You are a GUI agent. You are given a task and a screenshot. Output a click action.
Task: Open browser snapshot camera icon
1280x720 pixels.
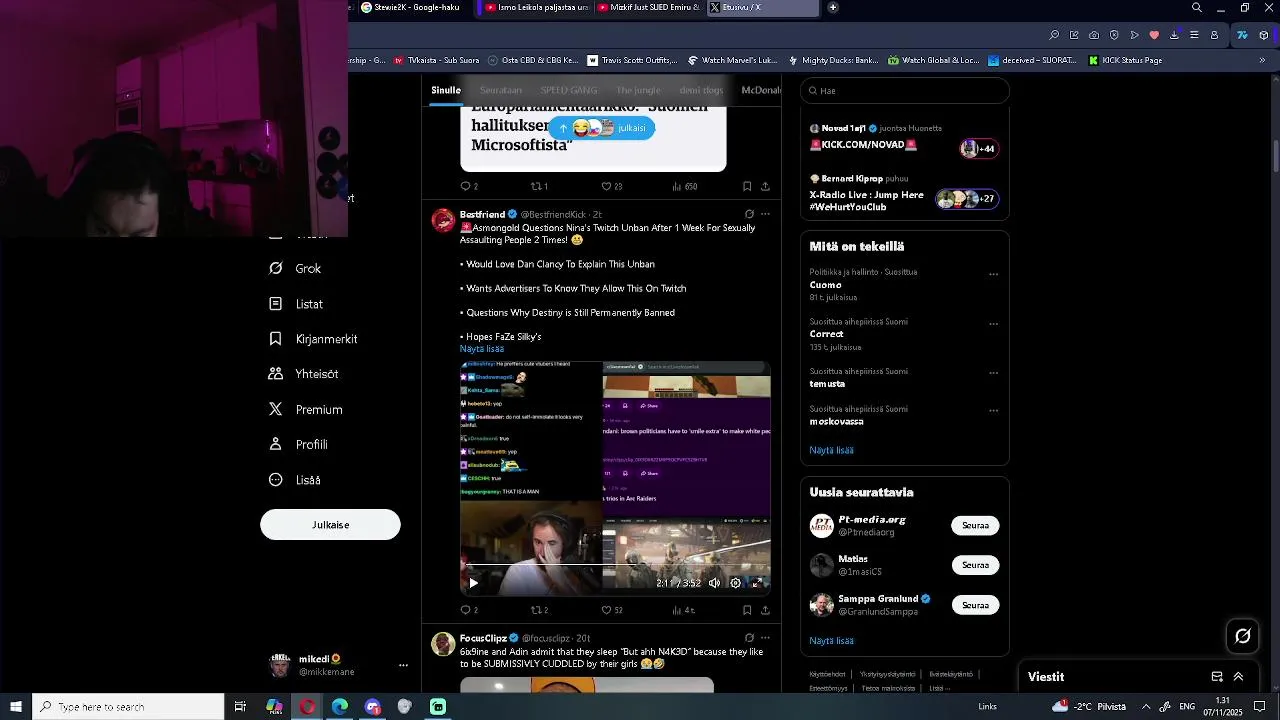[x=1094, y=35]
